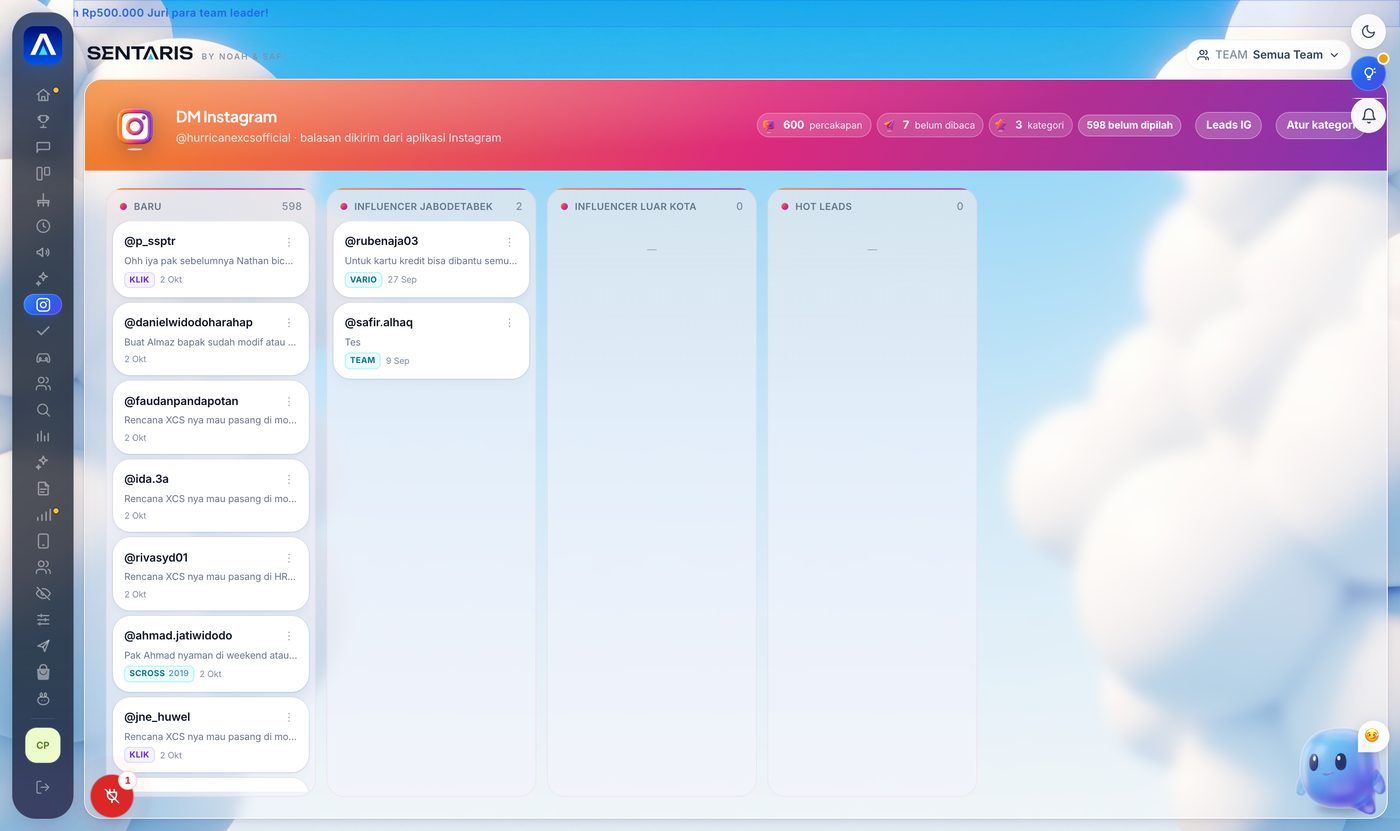Image resolution: width=1400 pixels, height=831 pixels.
Task: Click the Leads IG button
Action: (1228, 125)
